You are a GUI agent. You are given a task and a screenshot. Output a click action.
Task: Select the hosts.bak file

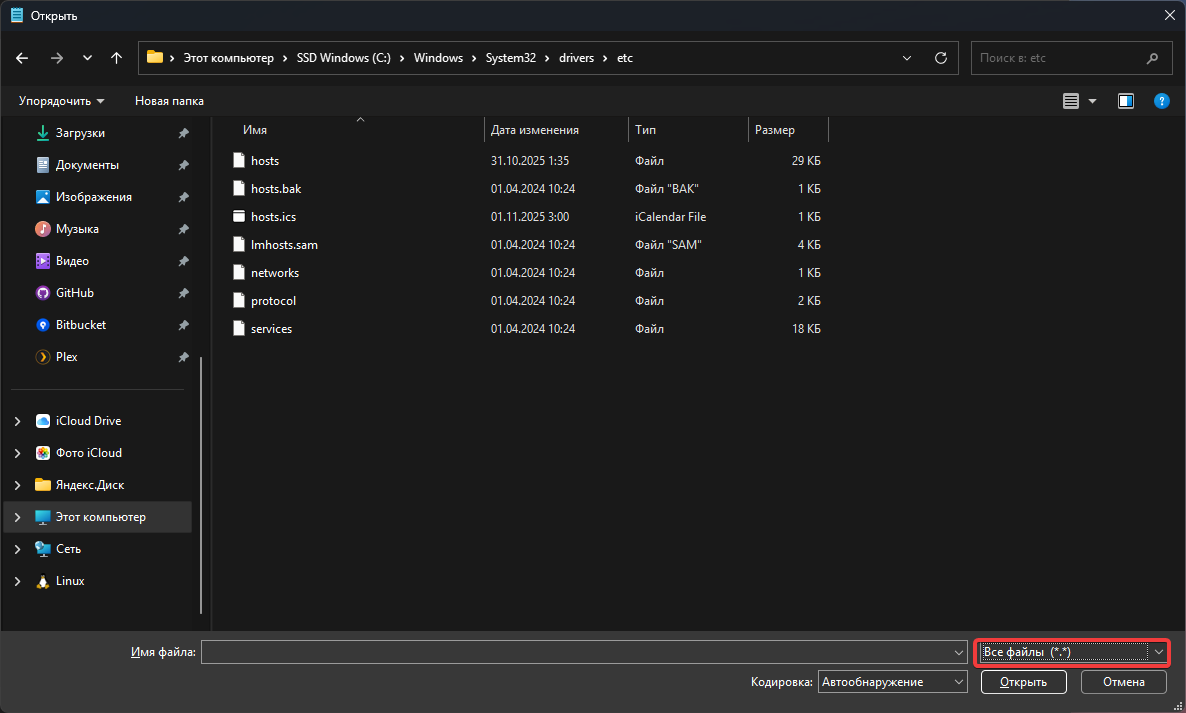tap(275, 189)
